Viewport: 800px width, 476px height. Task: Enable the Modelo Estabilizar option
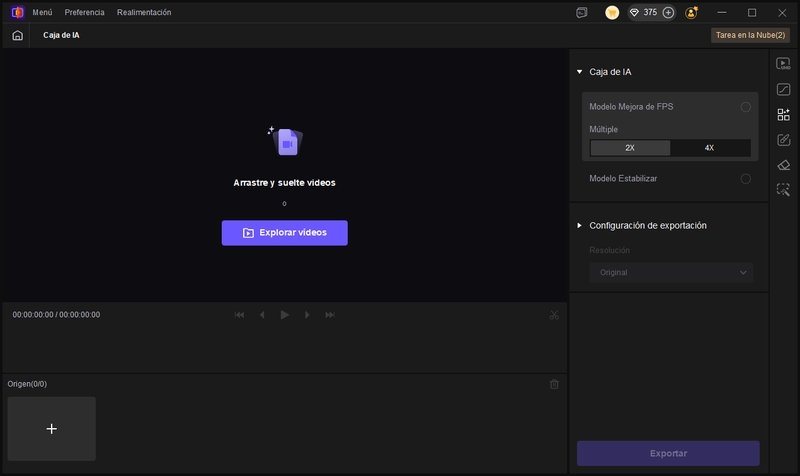[745, 179]
